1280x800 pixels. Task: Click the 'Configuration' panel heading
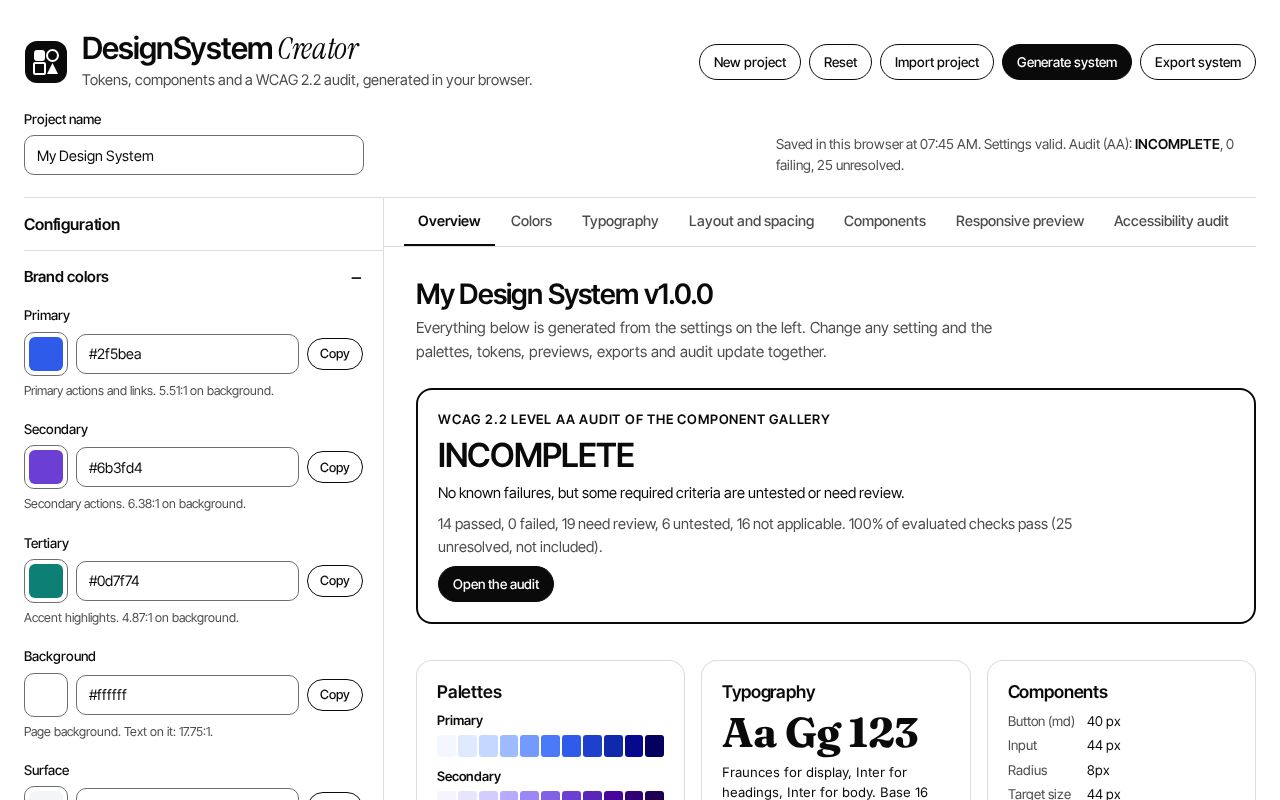click(x=72, y=224)
